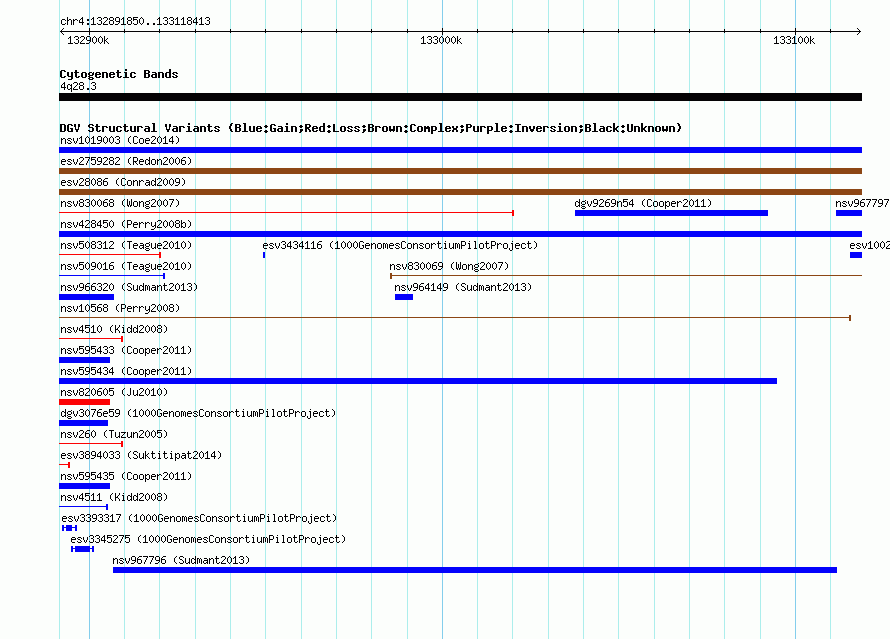Click the chr4:132891850..133118413 coordinates text

pos(135,21)
